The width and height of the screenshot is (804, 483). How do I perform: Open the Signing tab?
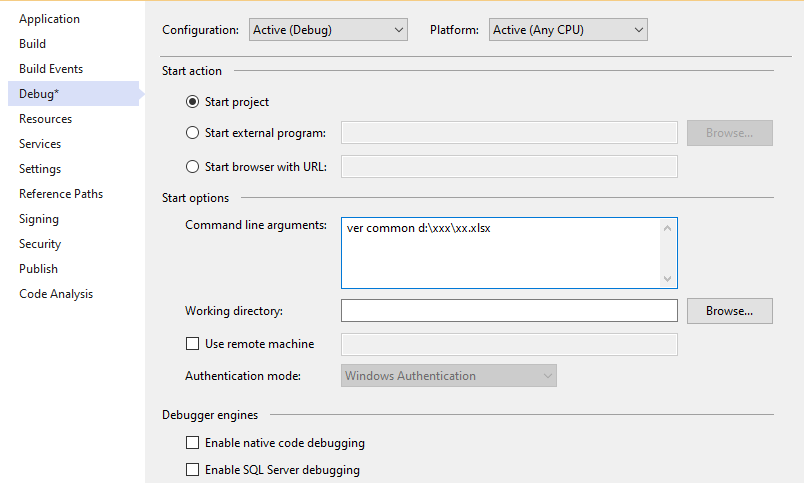tap(38, 219)
